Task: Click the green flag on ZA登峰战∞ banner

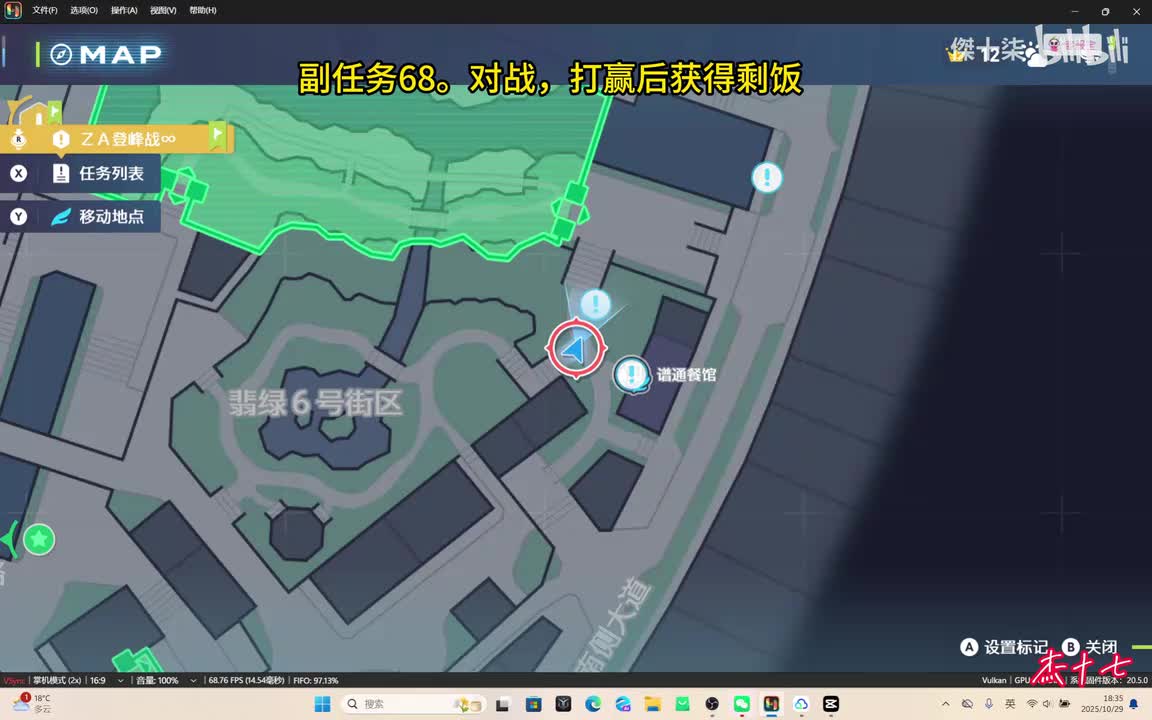Action: tap(217, 136)
